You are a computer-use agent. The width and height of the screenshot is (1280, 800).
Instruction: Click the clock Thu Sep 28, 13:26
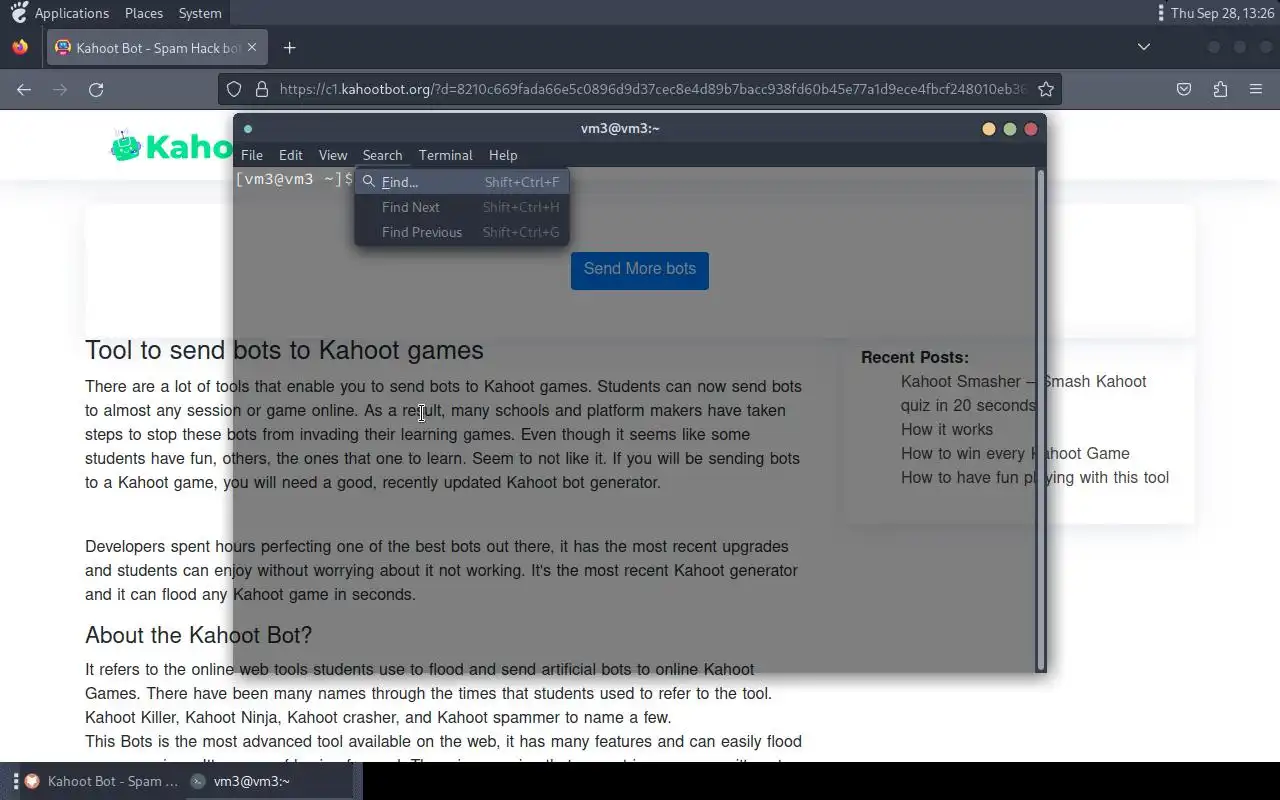(1222, 13)
